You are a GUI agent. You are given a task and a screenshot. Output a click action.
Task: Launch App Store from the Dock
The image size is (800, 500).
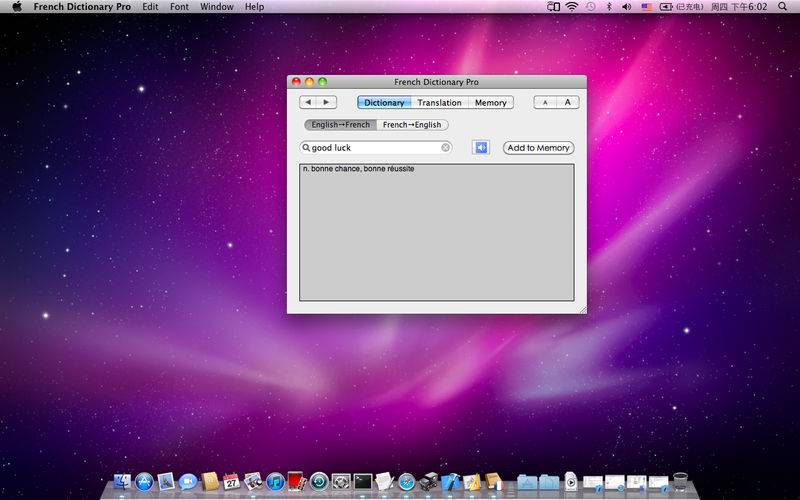pyautogui.click(x=144, y=482)
